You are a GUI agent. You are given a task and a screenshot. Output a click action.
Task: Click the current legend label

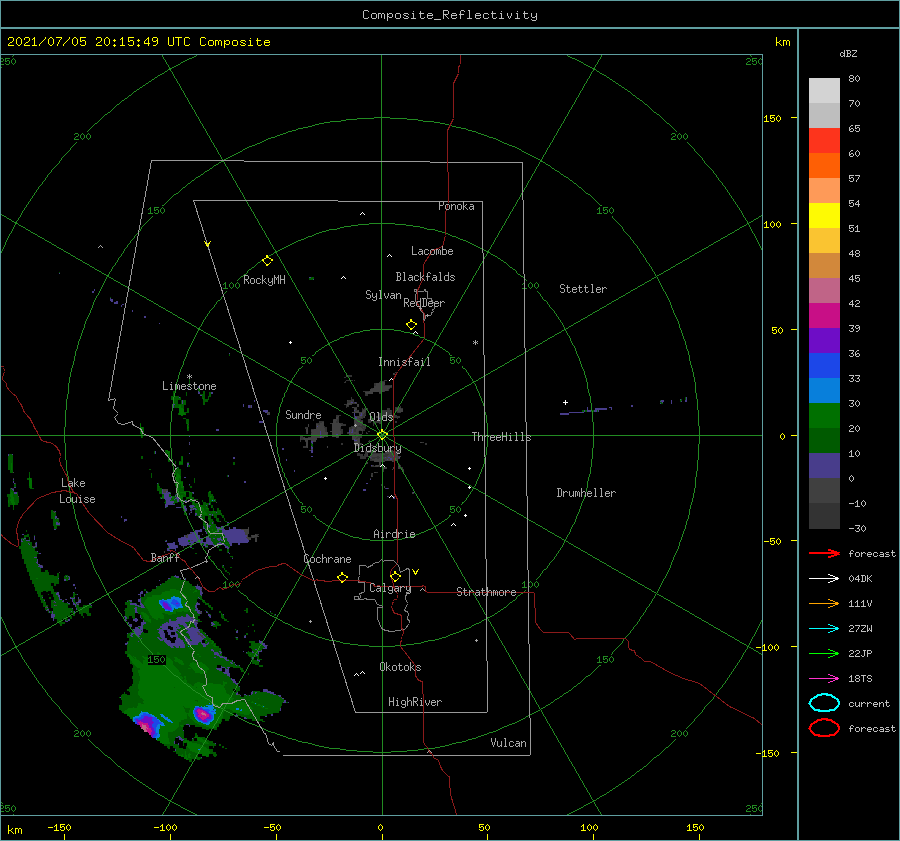pos(869,703)
